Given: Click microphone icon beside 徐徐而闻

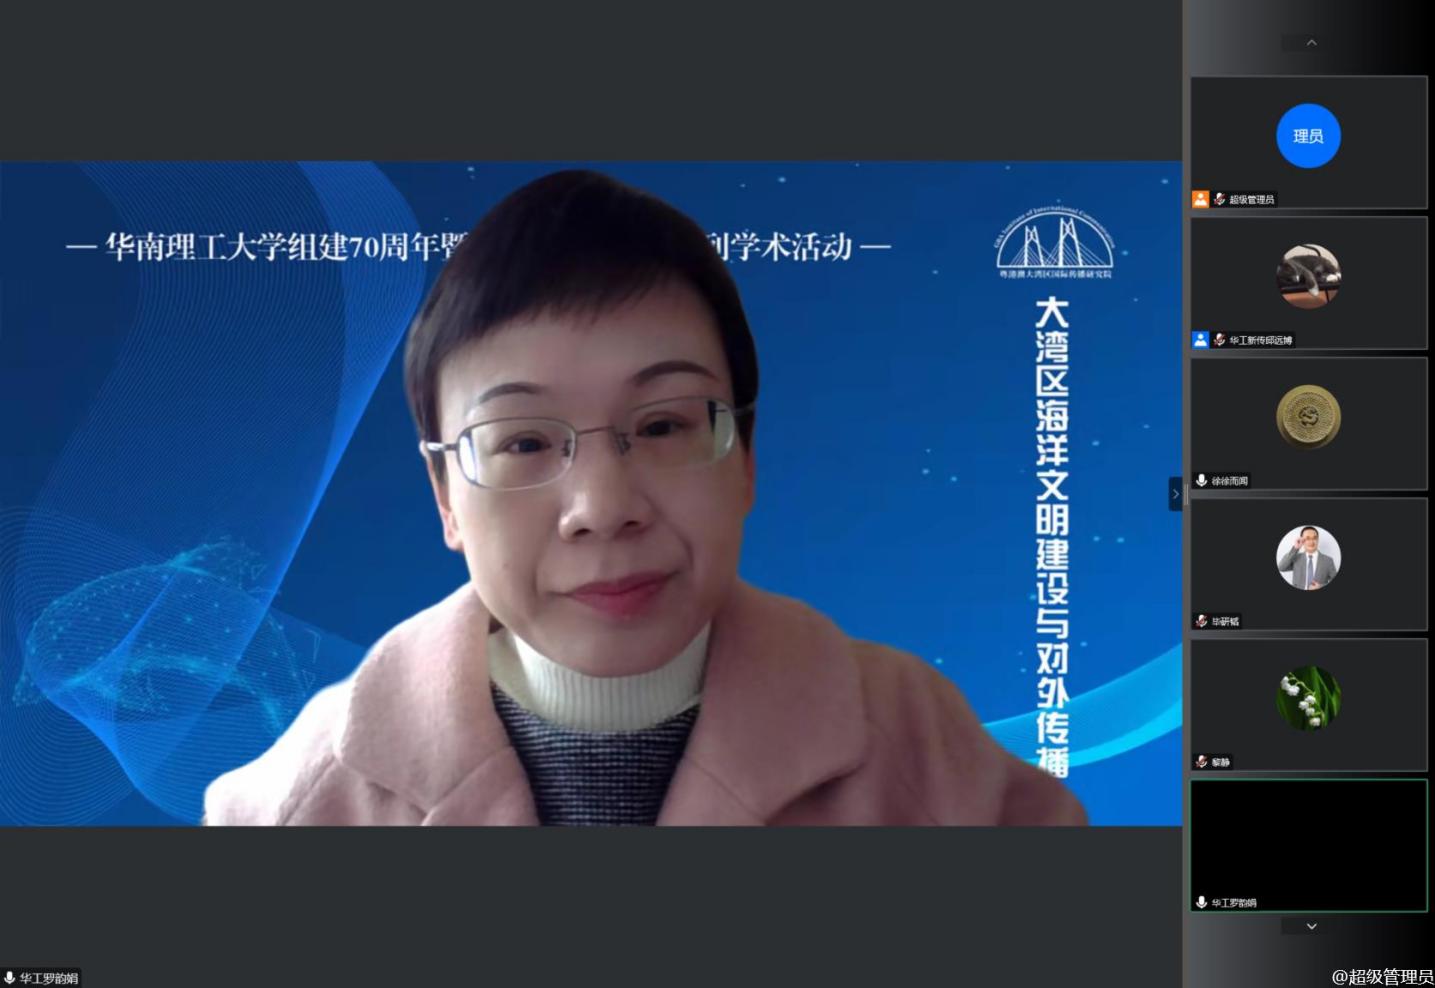Looking at the screenshot, I should 1201,481.
